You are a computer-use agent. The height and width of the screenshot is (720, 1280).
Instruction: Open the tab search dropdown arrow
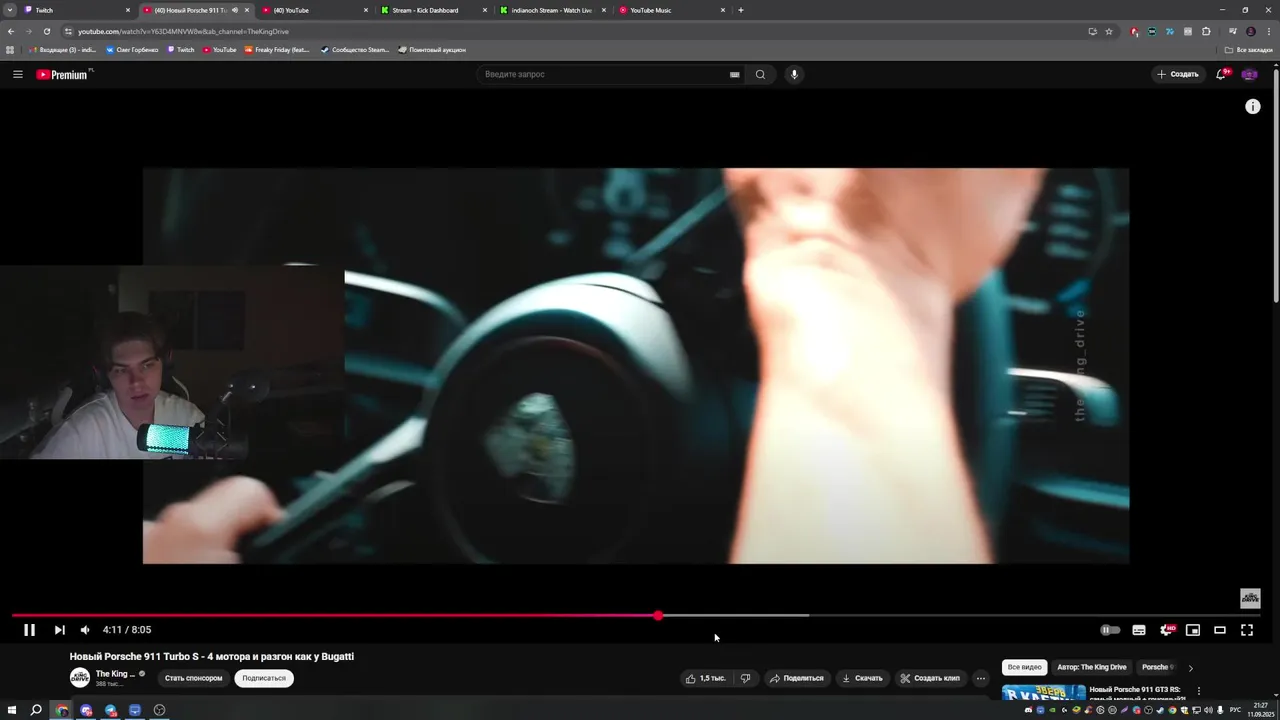pos(9,10)
